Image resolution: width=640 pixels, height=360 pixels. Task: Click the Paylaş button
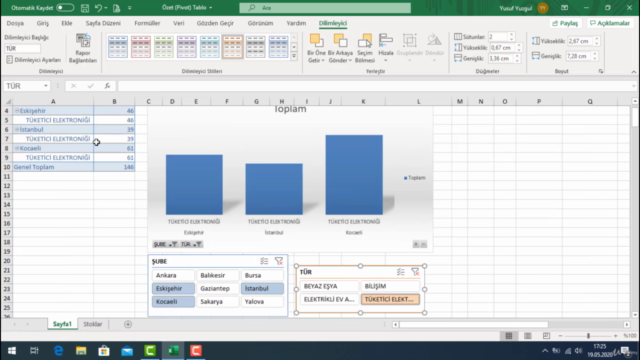[x=565, y=23]
